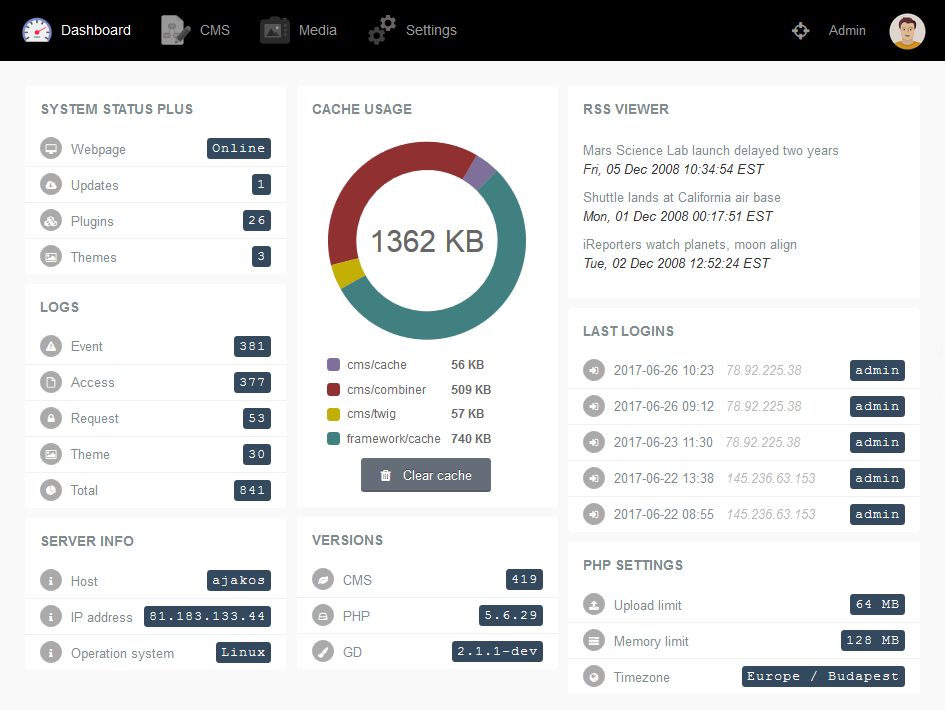Click the Host info icon
Screen dimensions: 945x710
[x=51, y=581]
